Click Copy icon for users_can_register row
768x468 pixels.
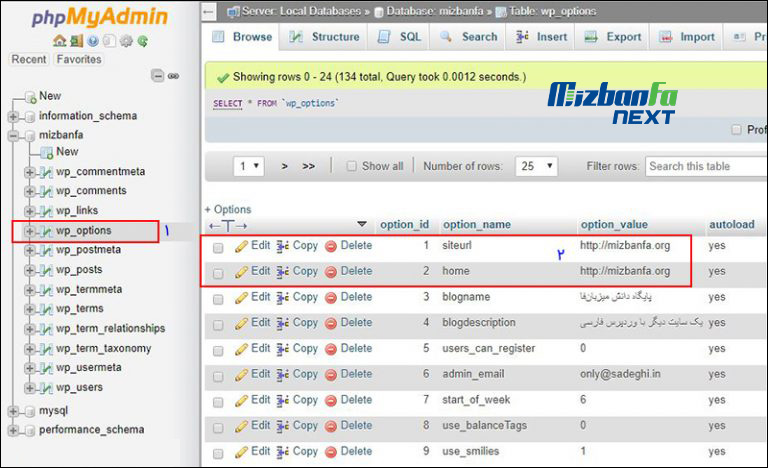tap(282, 349)
